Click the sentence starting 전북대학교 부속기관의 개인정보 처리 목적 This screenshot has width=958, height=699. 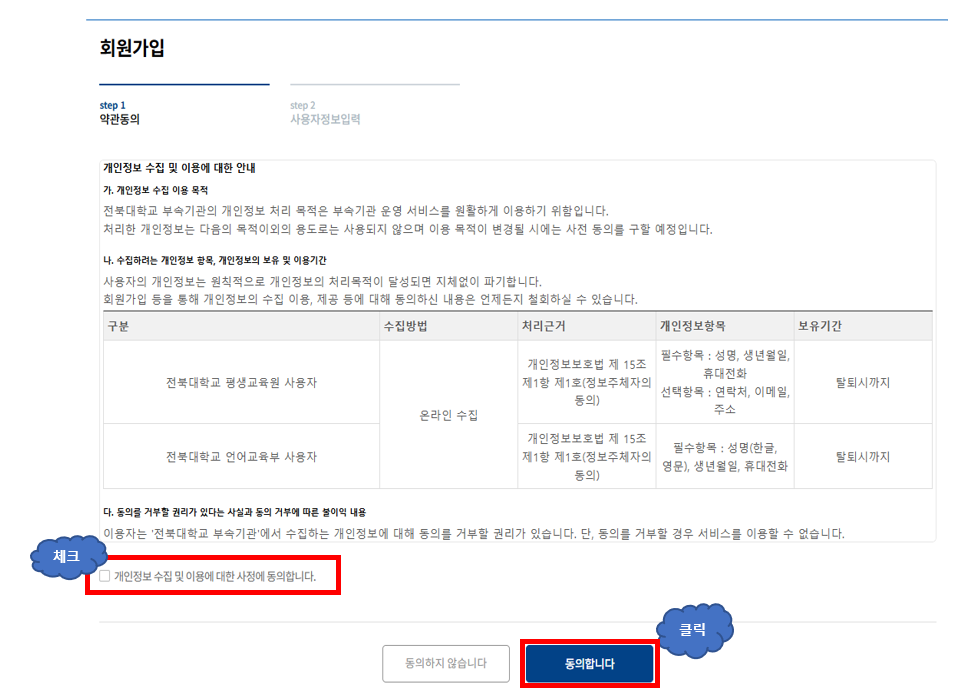[356, 211]
